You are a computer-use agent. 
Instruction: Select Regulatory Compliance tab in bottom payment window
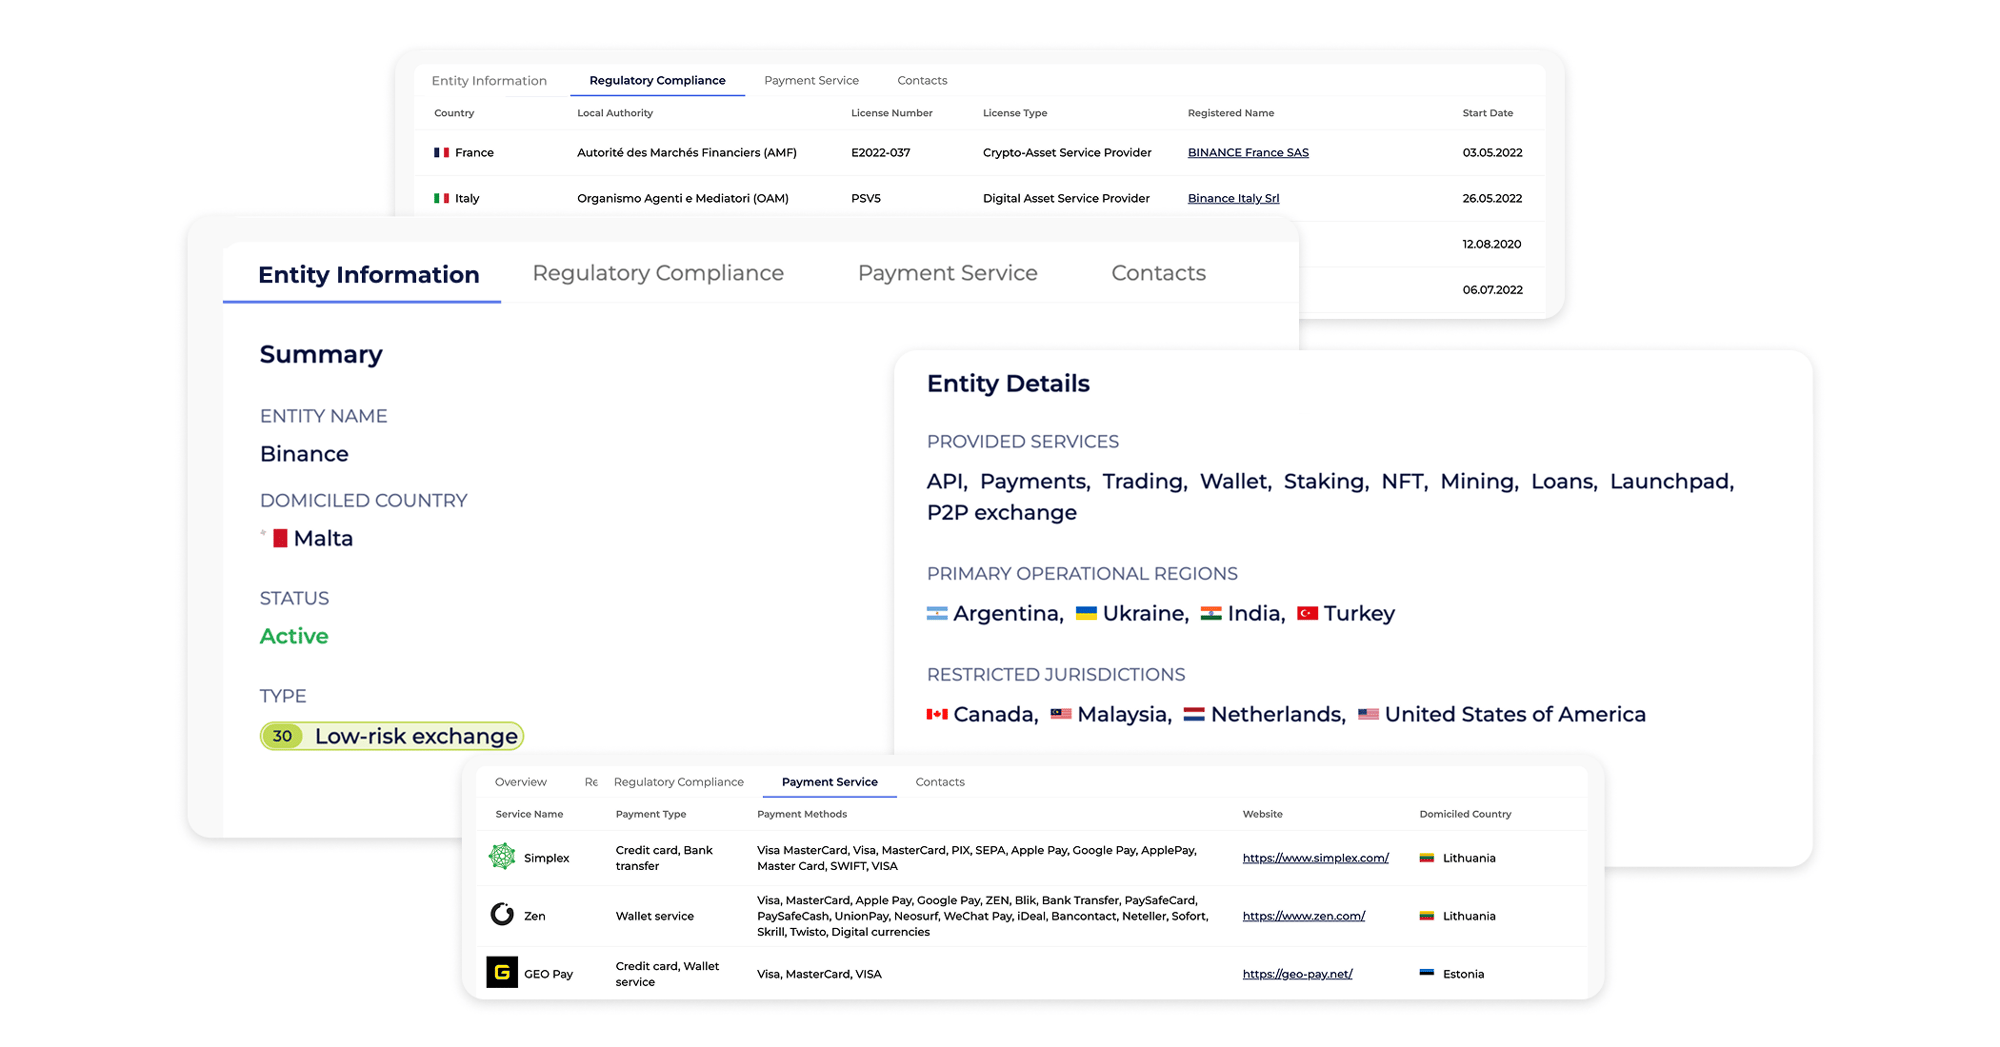(678, 782)
